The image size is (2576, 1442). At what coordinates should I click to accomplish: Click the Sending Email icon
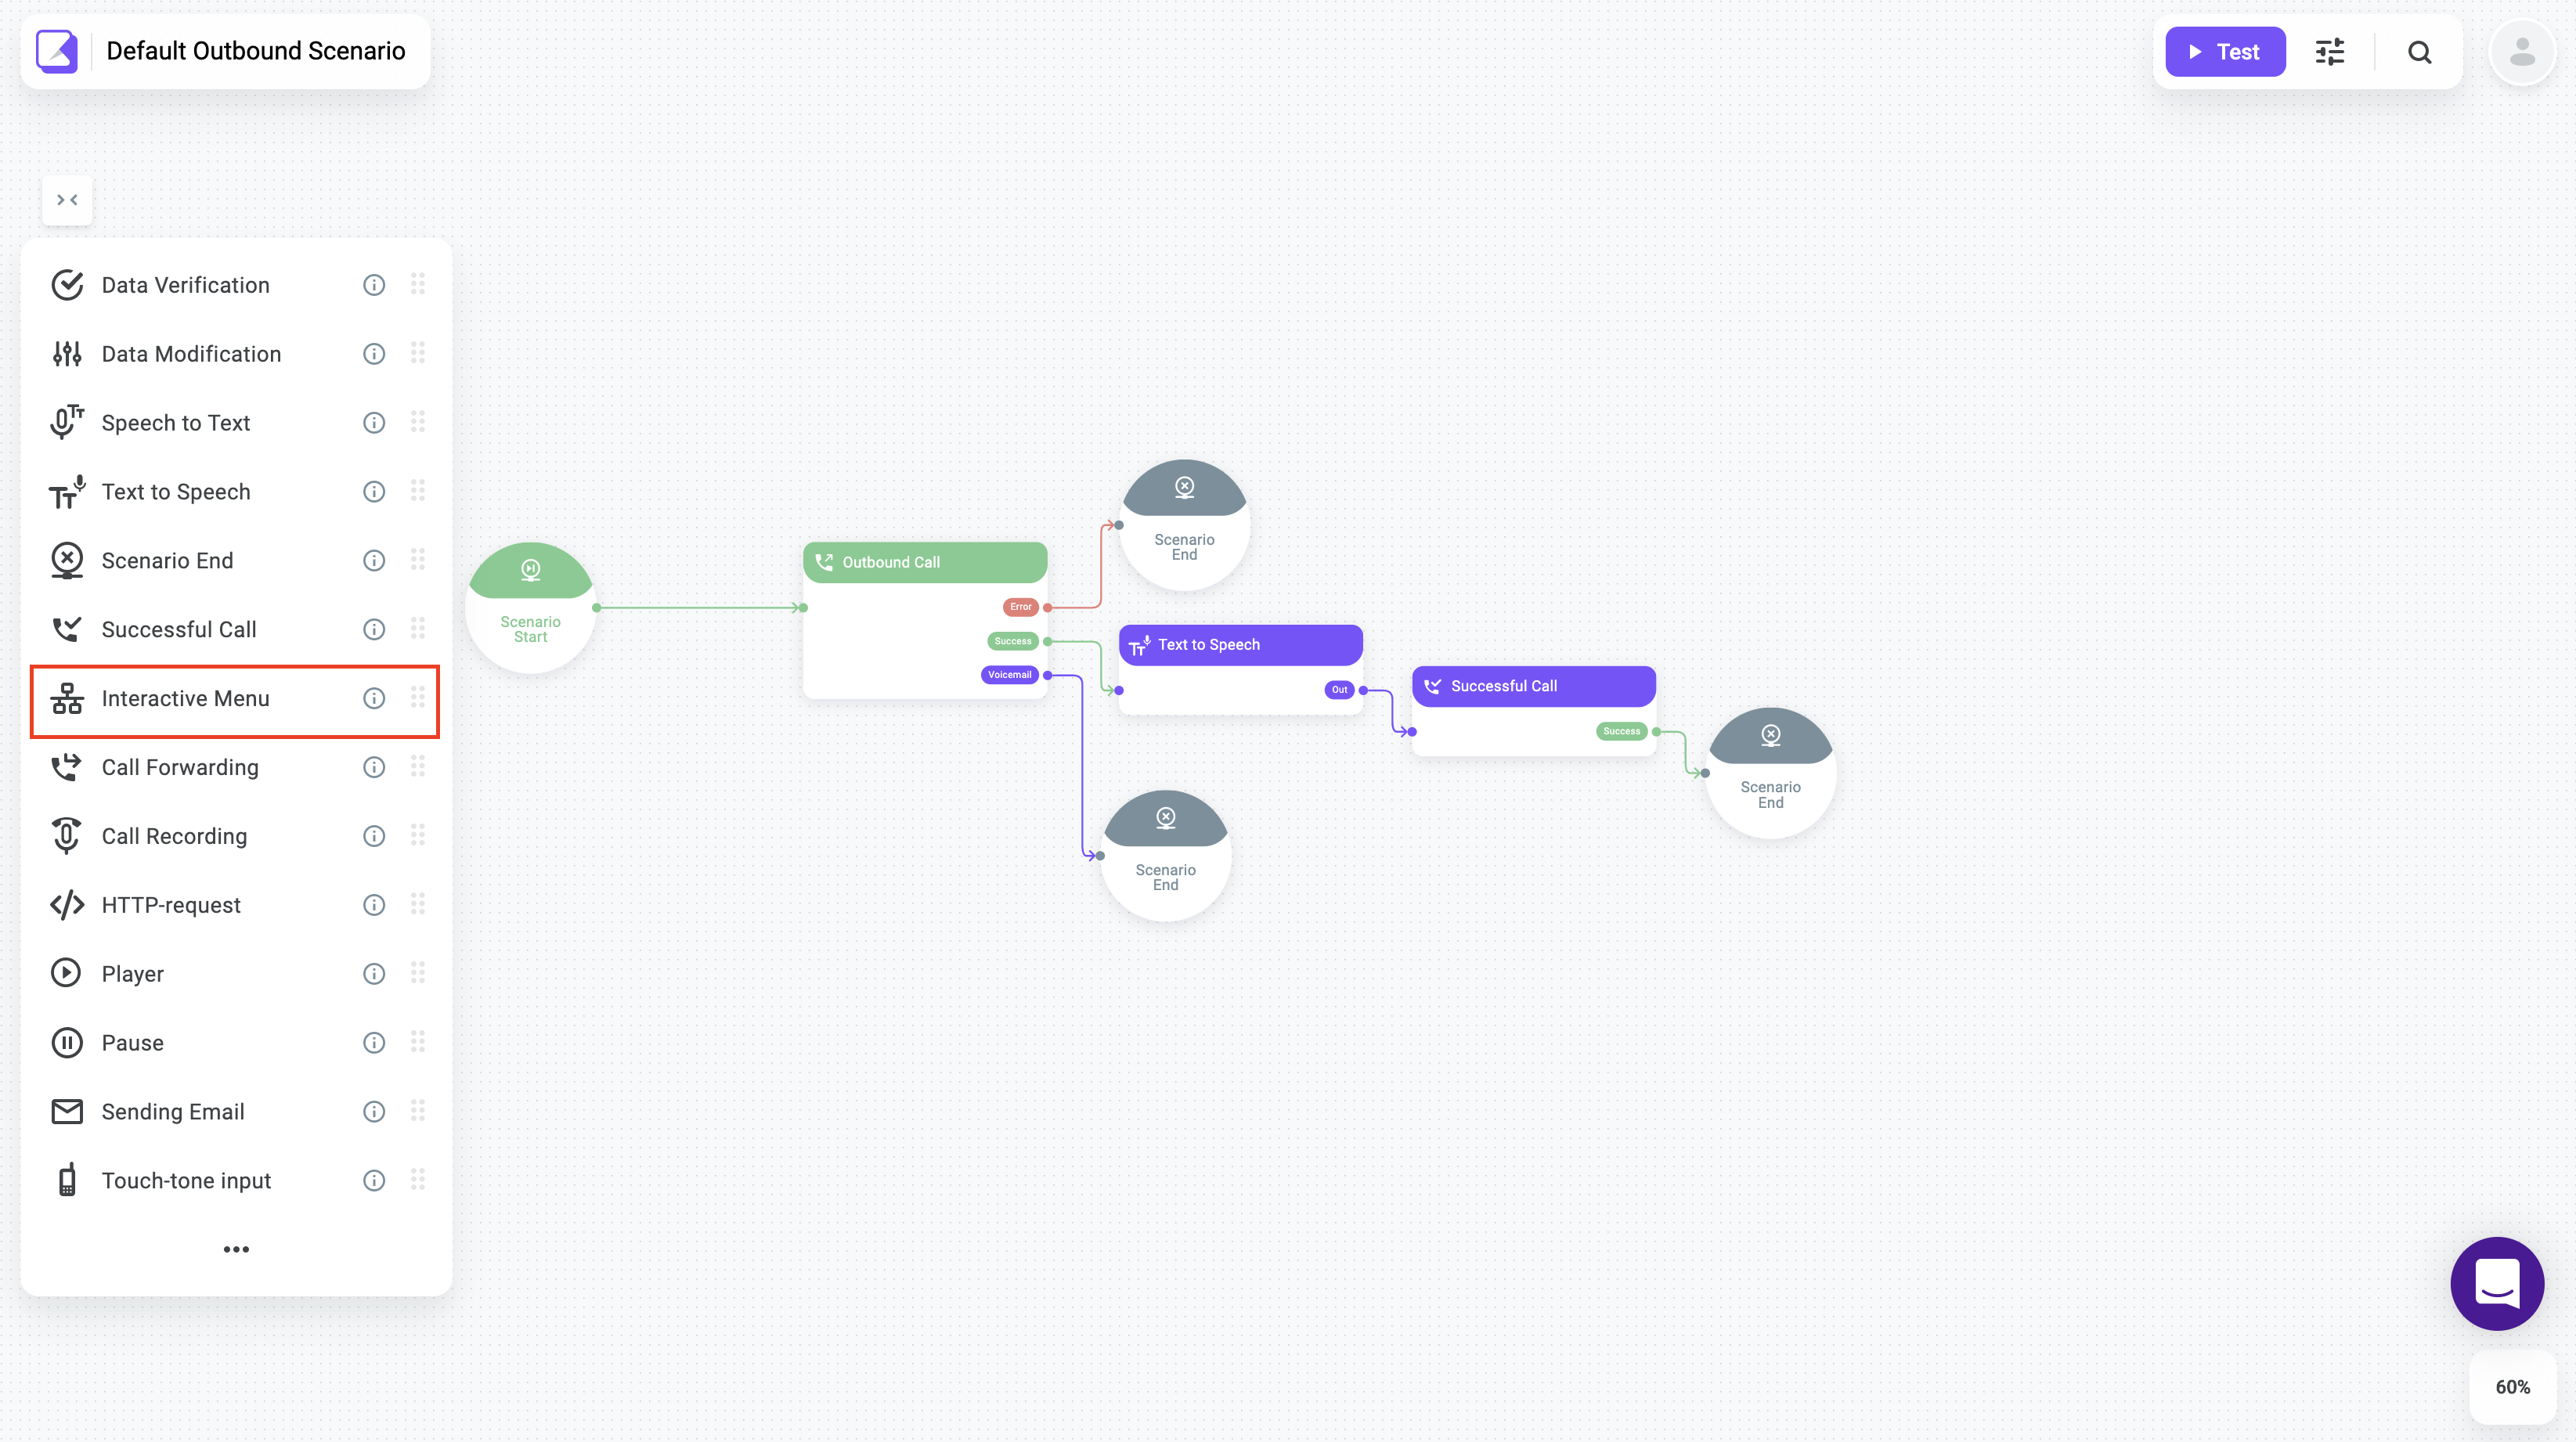click(66, 1109)
